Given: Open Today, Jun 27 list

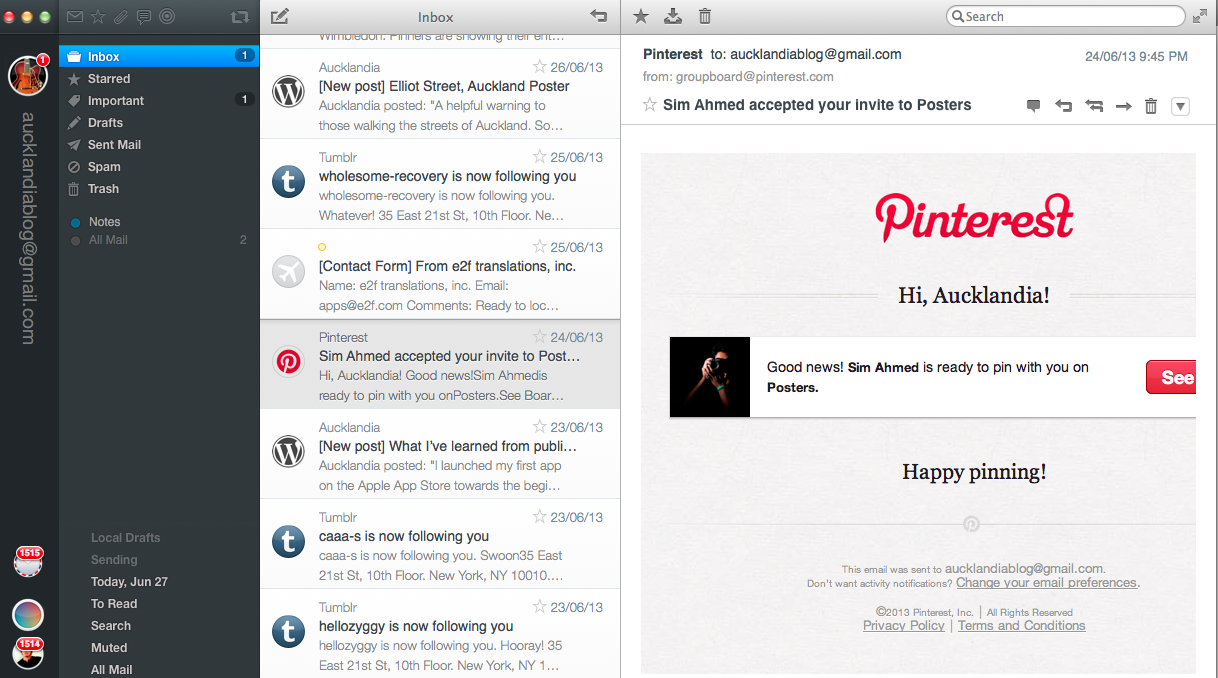Looking at the screenshot, I should (x=129, y=582).
